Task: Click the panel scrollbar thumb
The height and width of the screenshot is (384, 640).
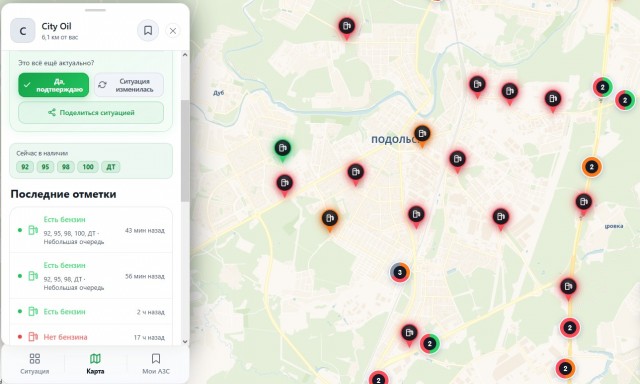Action: (x=185, y=151)
